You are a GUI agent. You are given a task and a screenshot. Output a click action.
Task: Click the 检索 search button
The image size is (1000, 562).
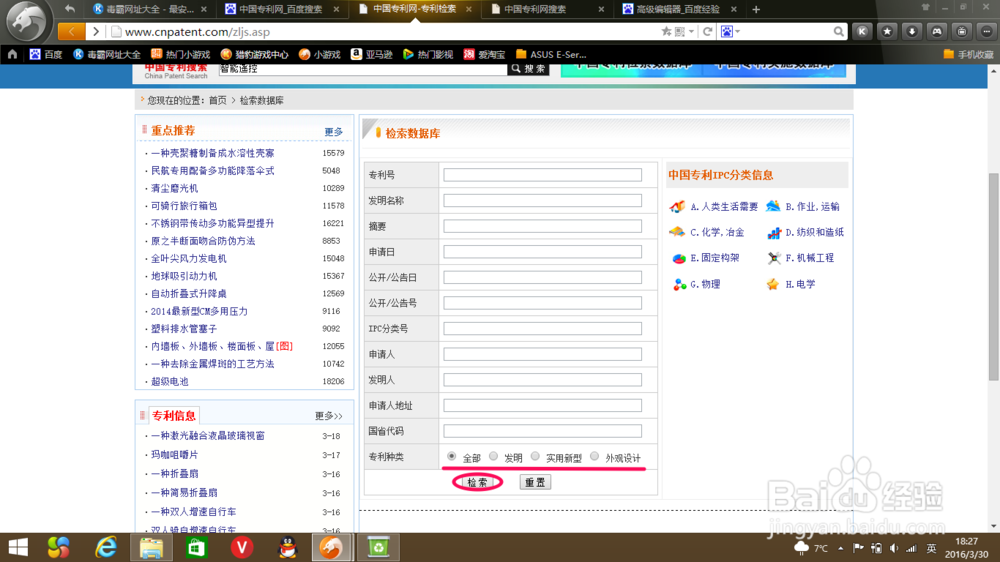[477, 482]
